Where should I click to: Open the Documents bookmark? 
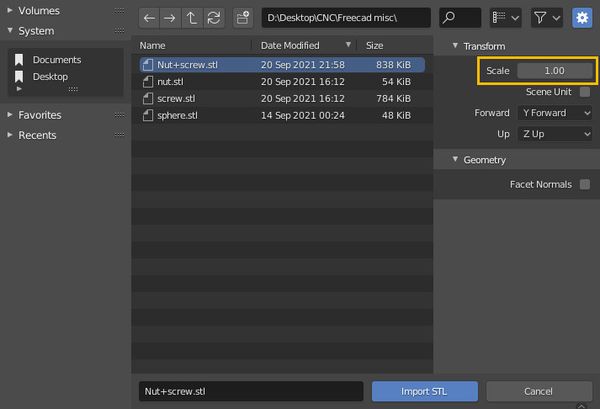pyautogui.click(x=57, y=60)
